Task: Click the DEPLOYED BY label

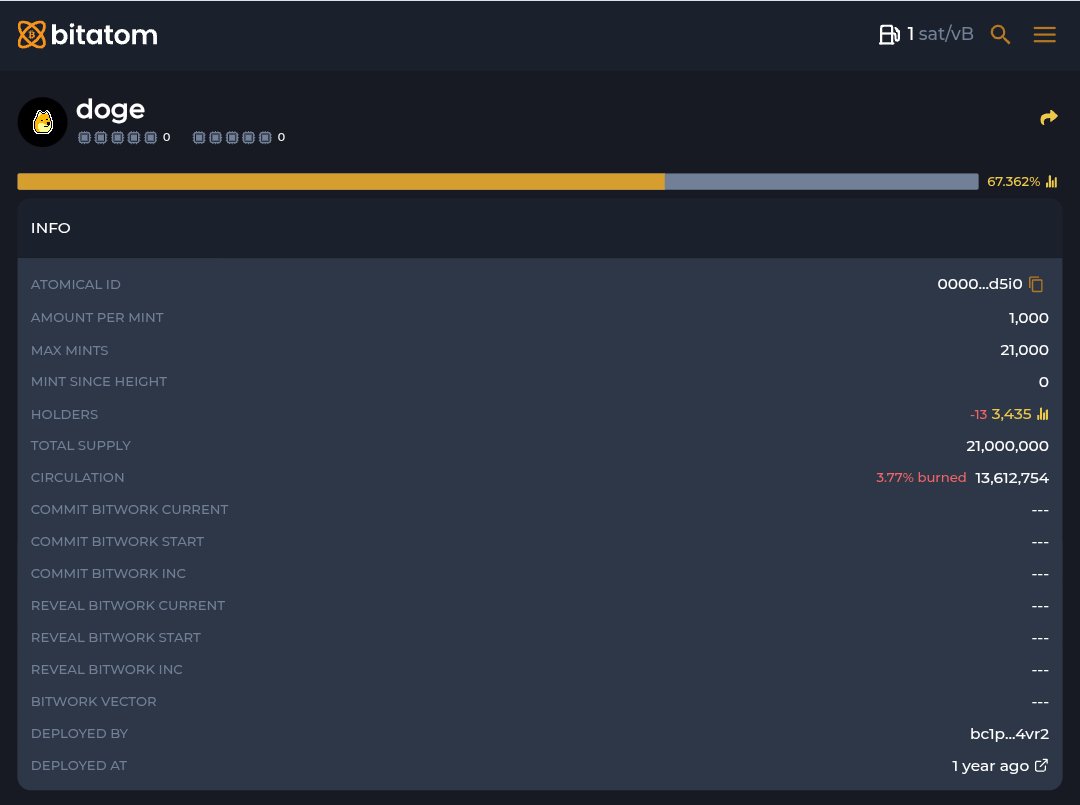Action: [x=79, y=733]
